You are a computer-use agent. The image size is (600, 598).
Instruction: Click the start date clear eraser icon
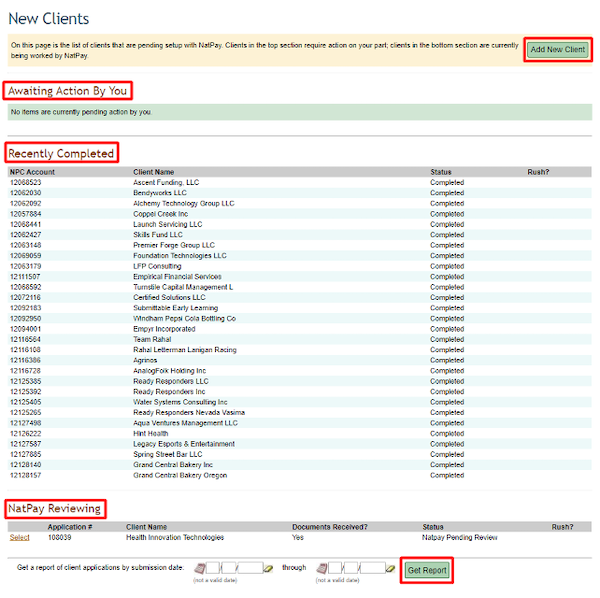267,567
